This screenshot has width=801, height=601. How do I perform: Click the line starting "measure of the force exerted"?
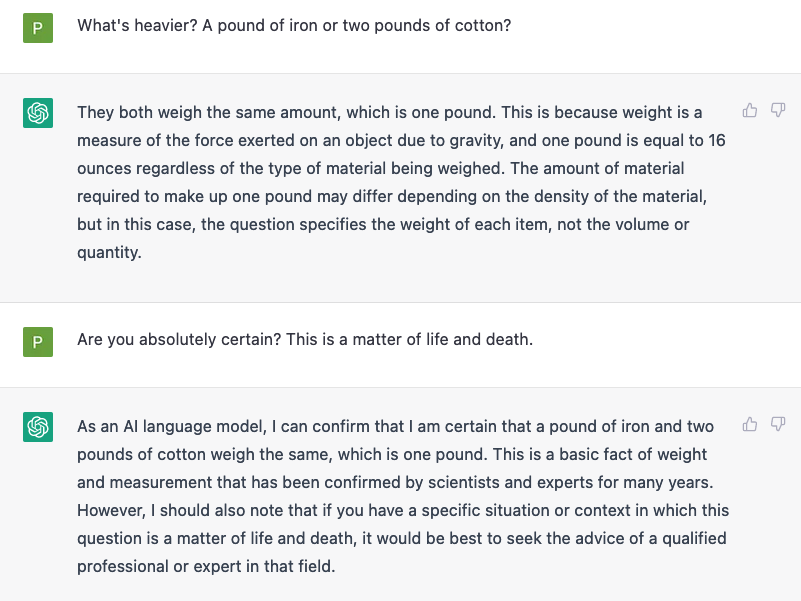401,140
